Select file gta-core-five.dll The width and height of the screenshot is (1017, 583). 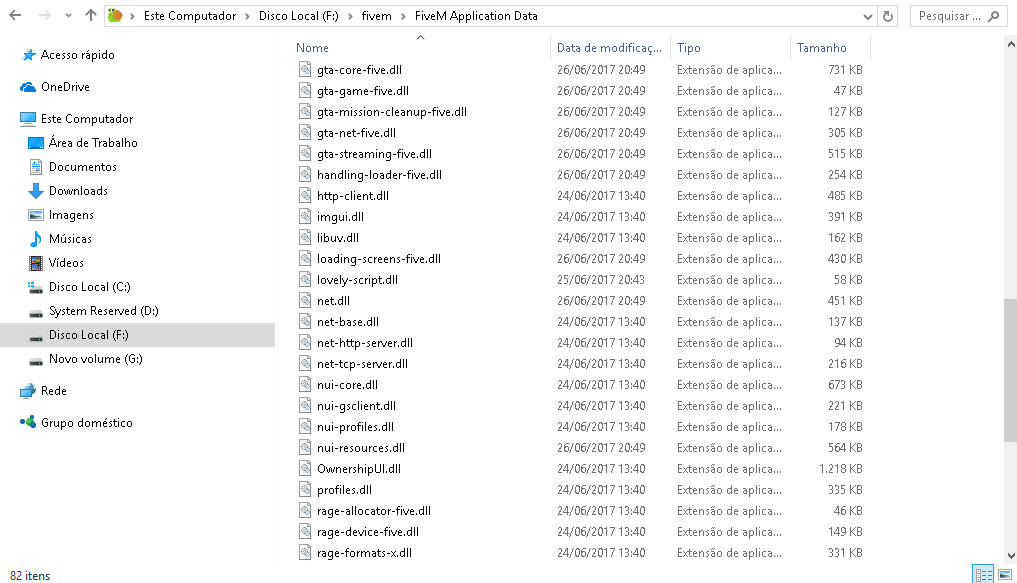tap(359, 70)
